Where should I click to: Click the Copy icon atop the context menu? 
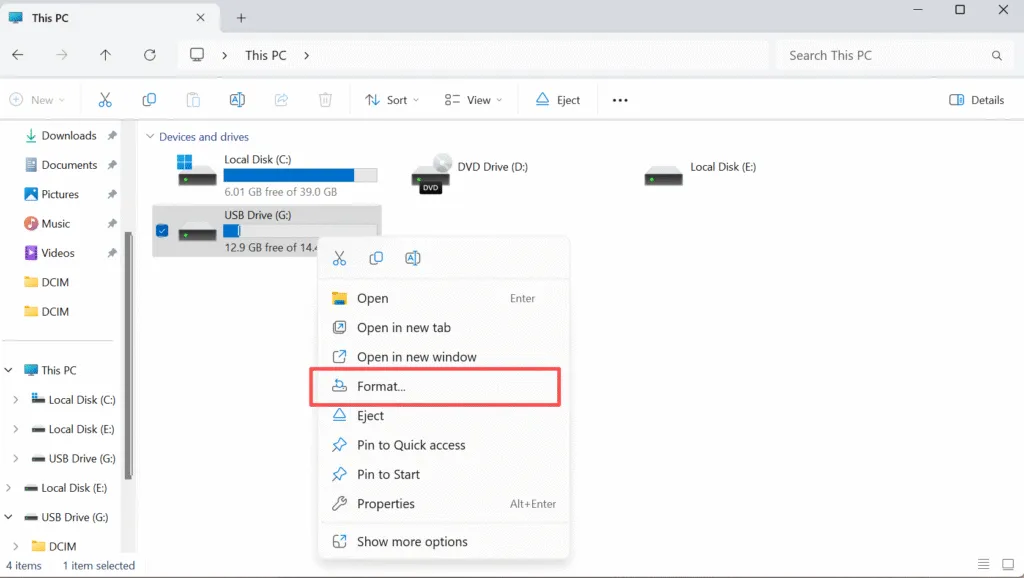click(376, 257)
